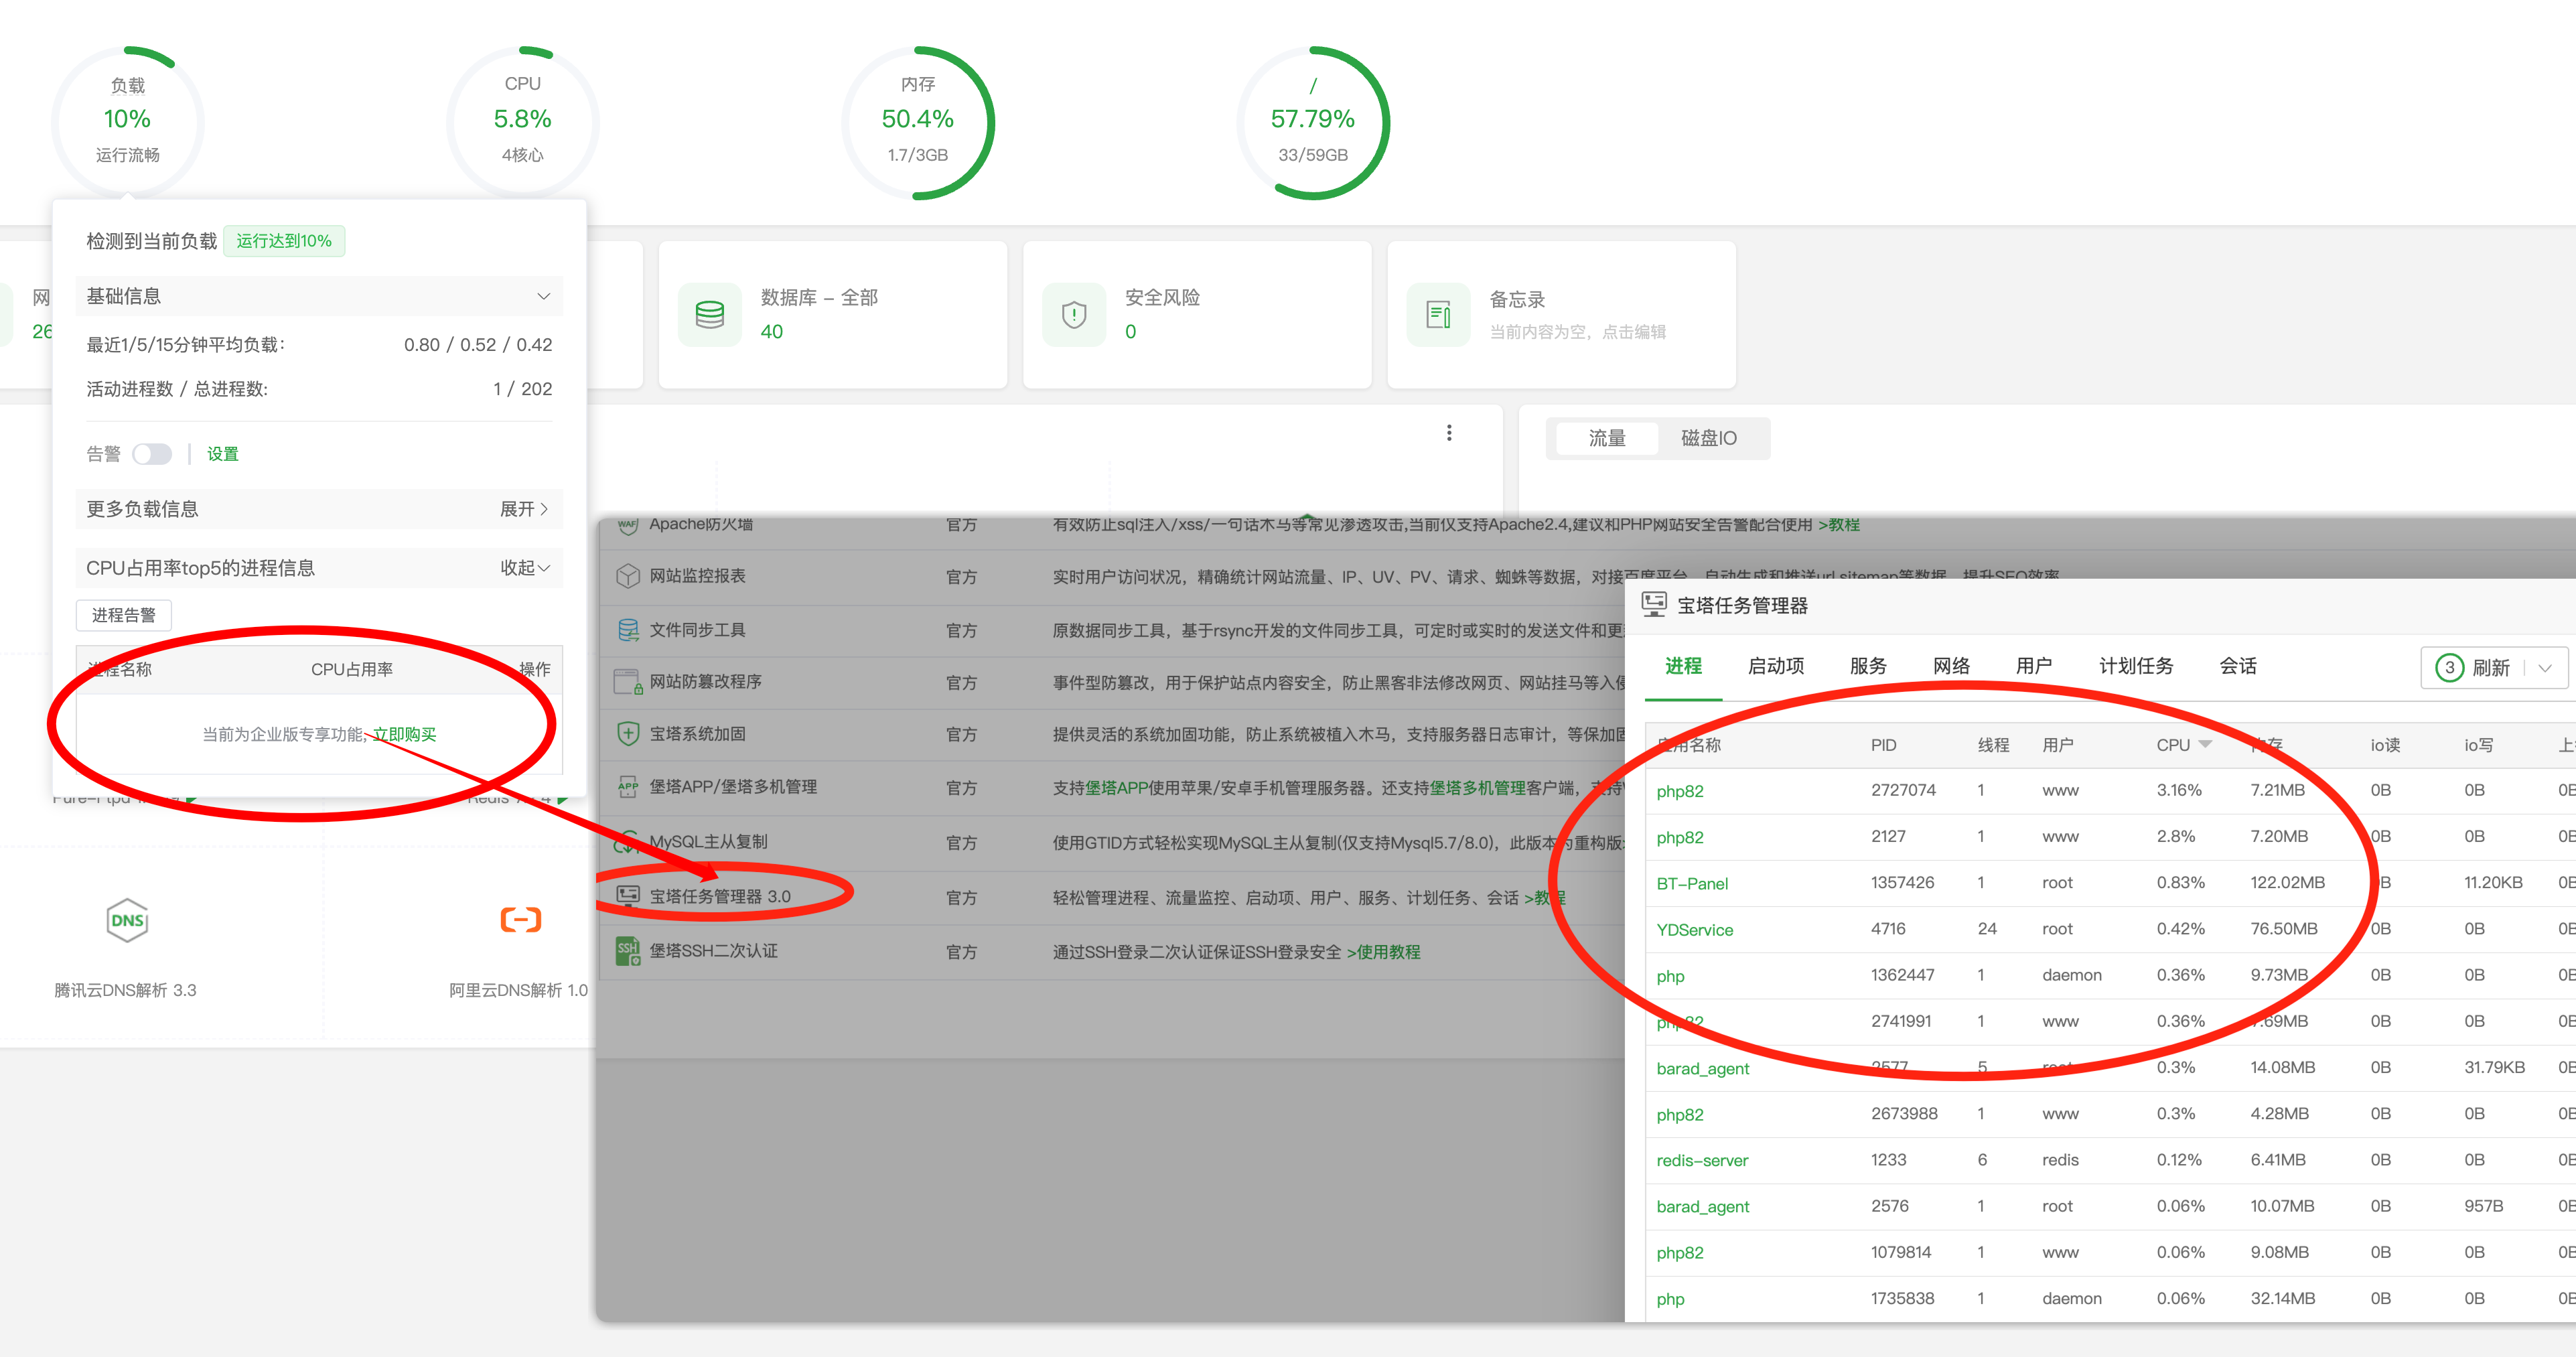Select the 计划任务 tab
This screenshot has width=2576, height=1357.
pos(2136,666)
